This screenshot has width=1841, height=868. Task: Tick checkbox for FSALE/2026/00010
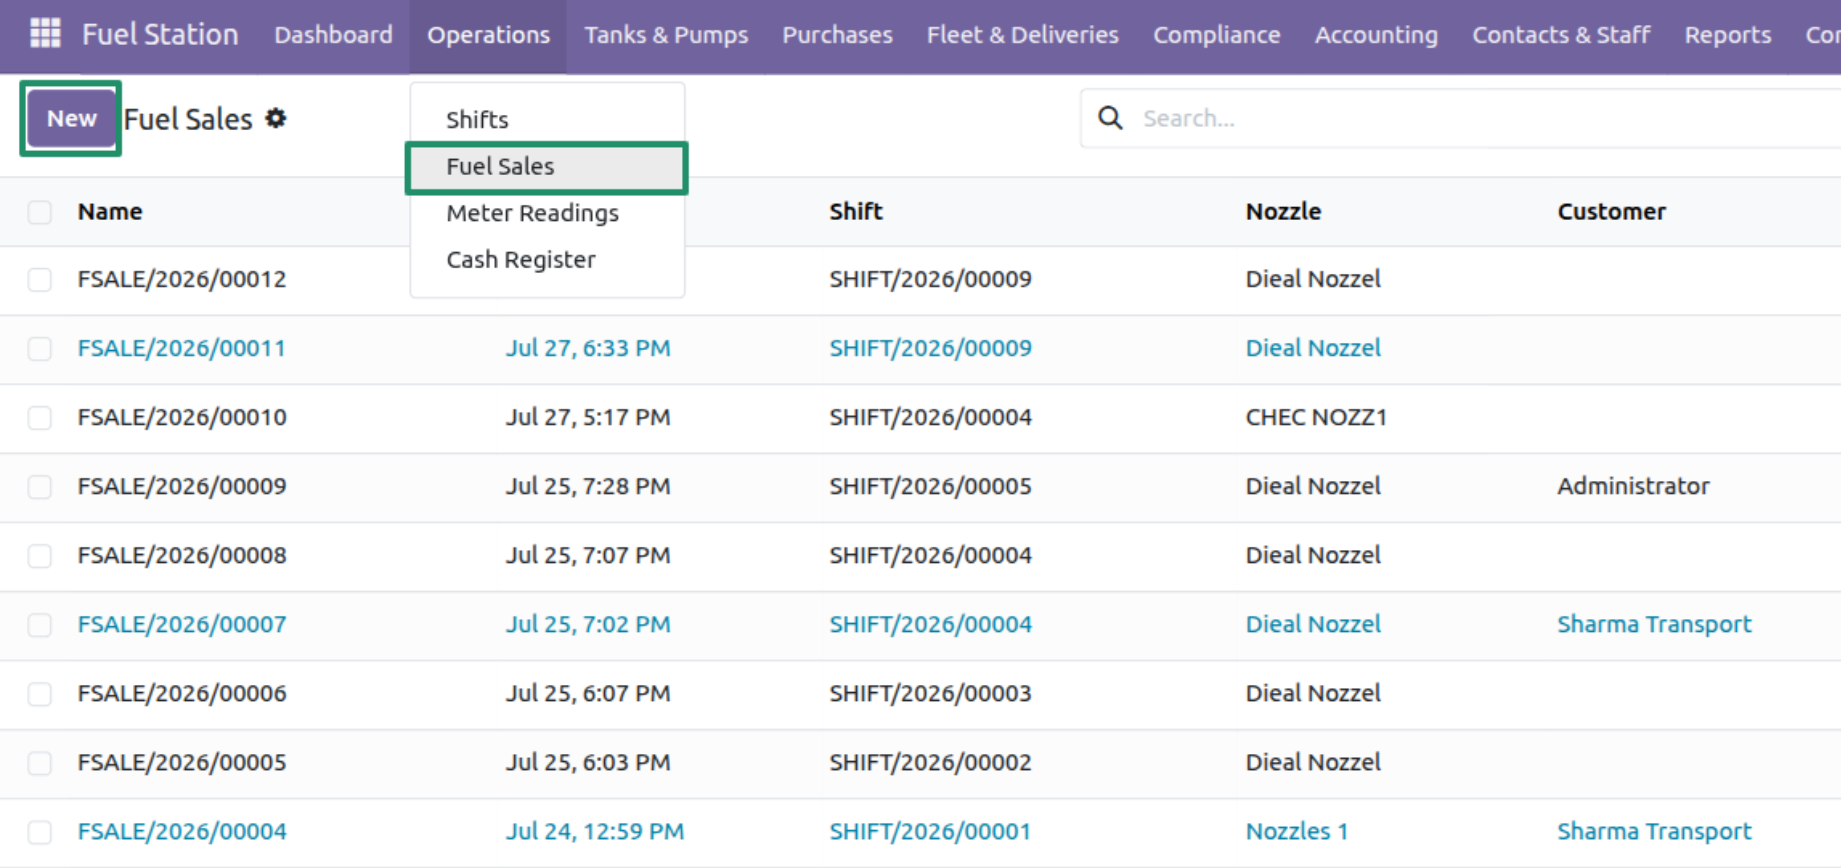tap(40, 417)
